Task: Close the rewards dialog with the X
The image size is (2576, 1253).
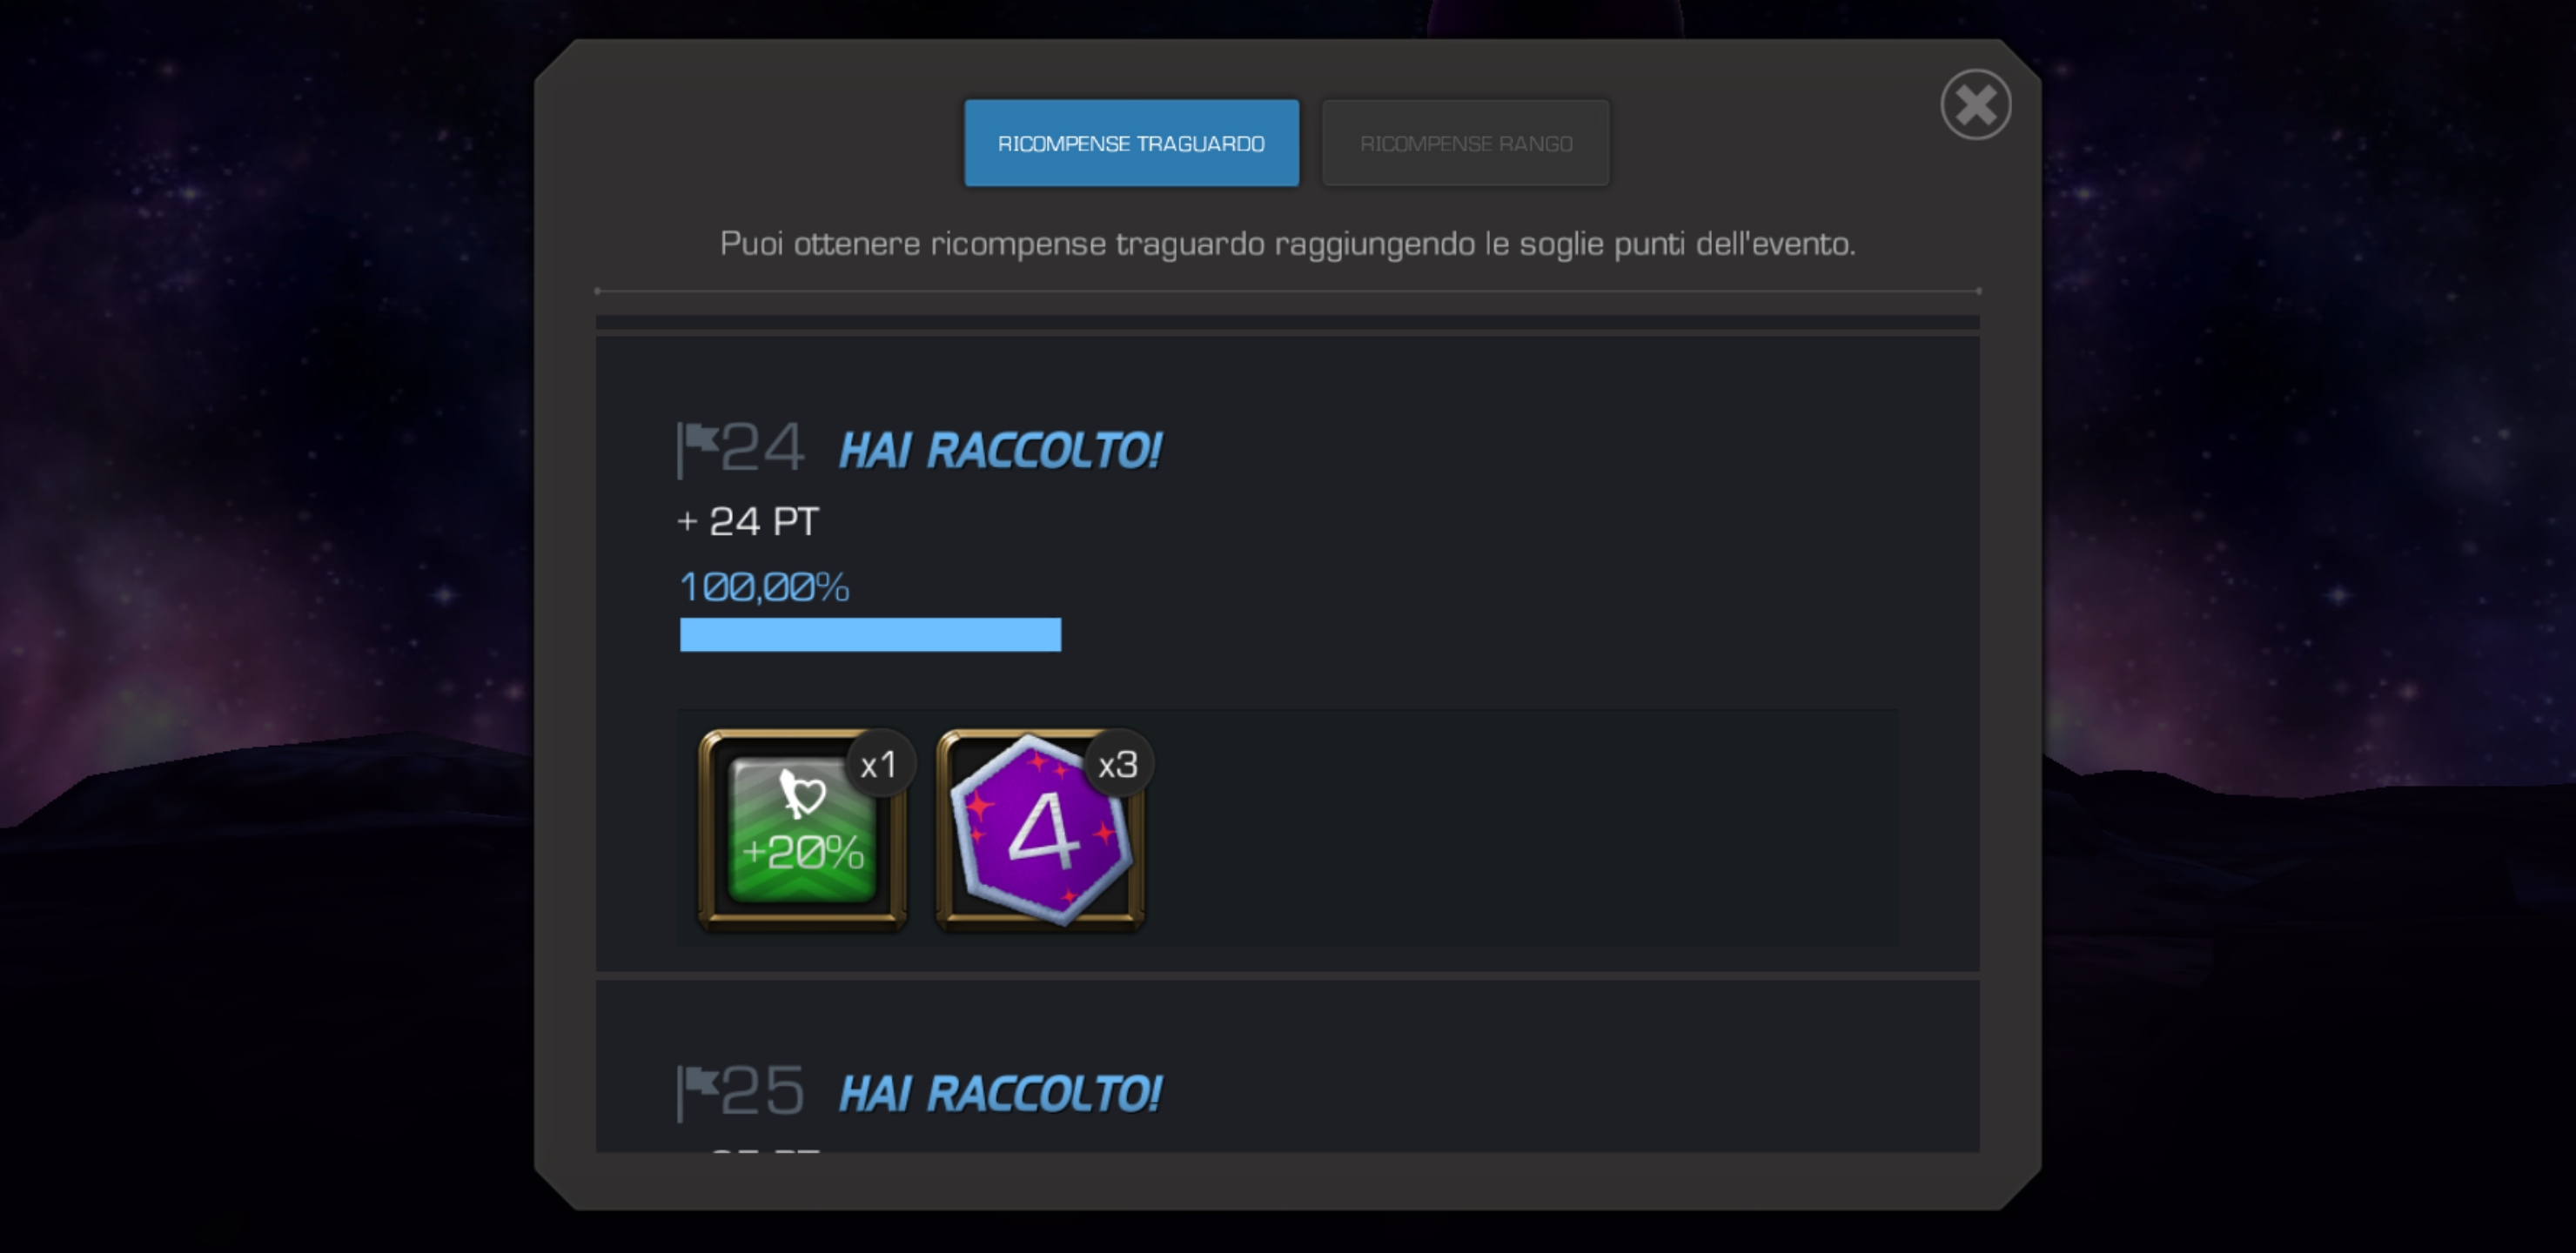Action: [x=1975, y=104]
